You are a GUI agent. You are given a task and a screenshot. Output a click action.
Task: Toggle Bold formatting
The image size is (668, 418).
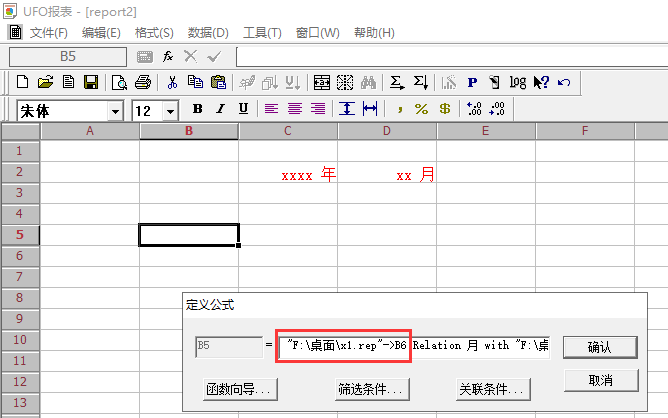(197, 109)
